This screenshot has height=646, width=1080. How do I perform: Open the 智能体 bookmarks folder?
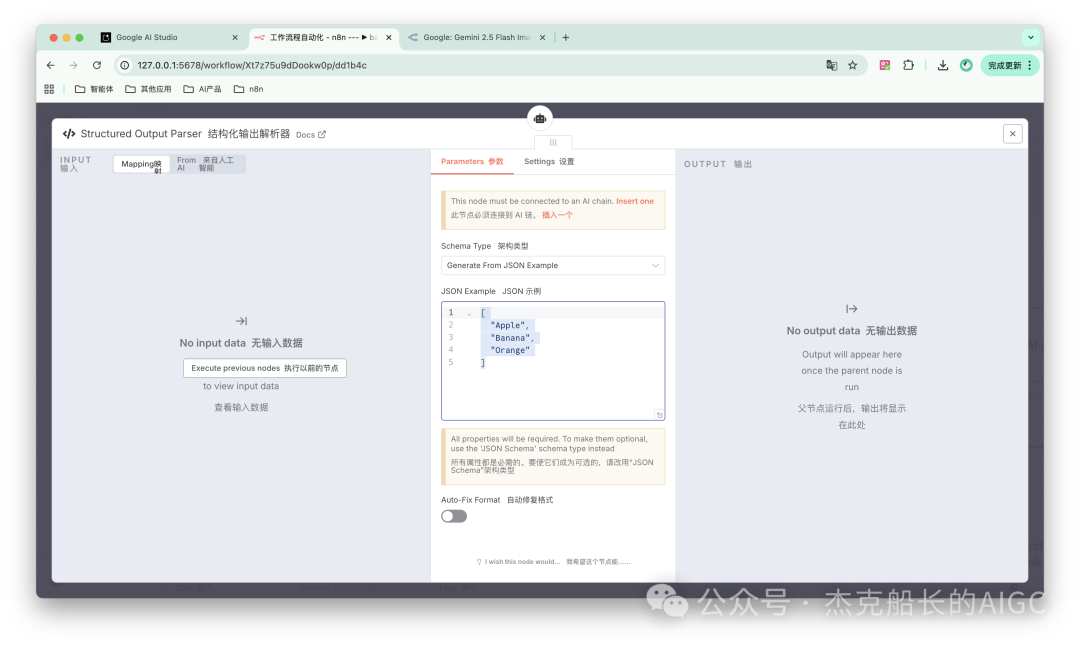pyautogui.click(x=94, y=89)
